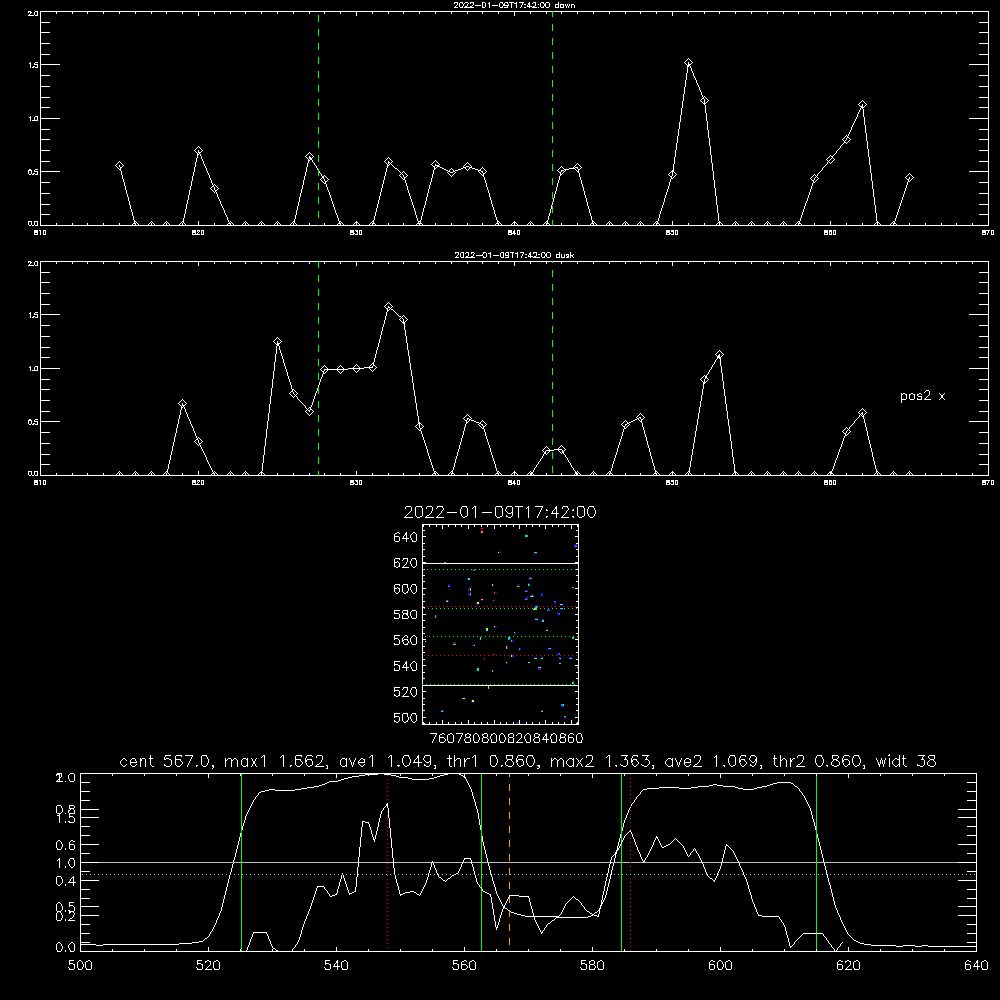
Task: Click the highest diamond peak in dusk plot
Action: coord(388,307)
